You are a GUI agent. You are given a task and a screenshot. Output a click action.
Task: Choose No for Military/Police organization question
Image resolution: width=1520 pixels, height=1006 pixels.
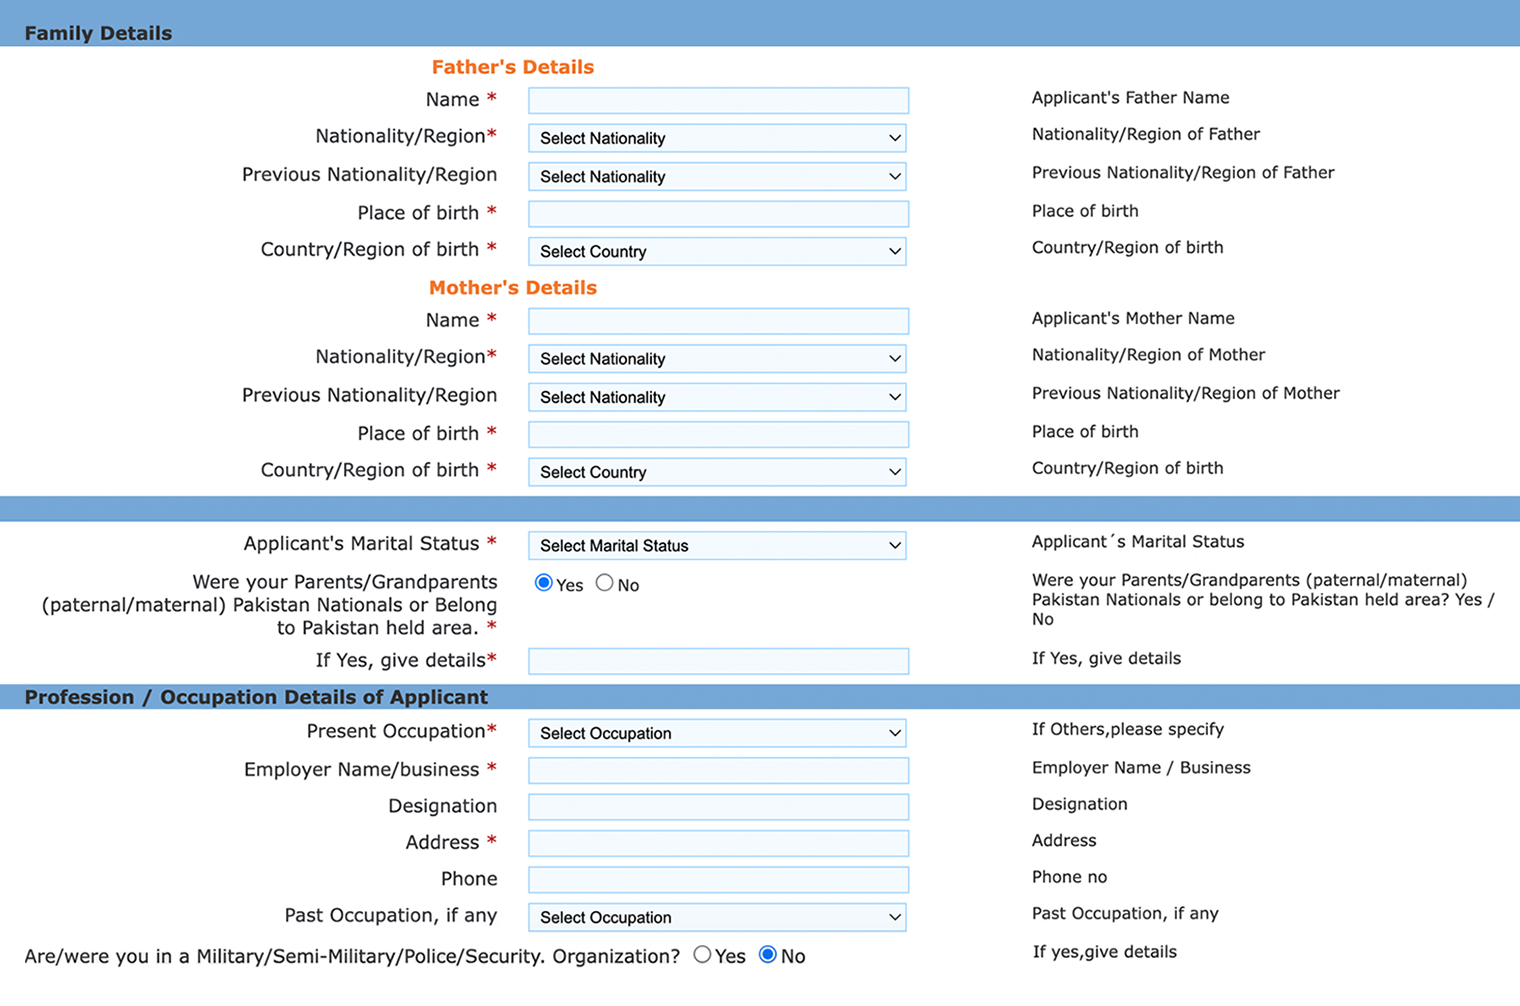[x=768, y=955]
